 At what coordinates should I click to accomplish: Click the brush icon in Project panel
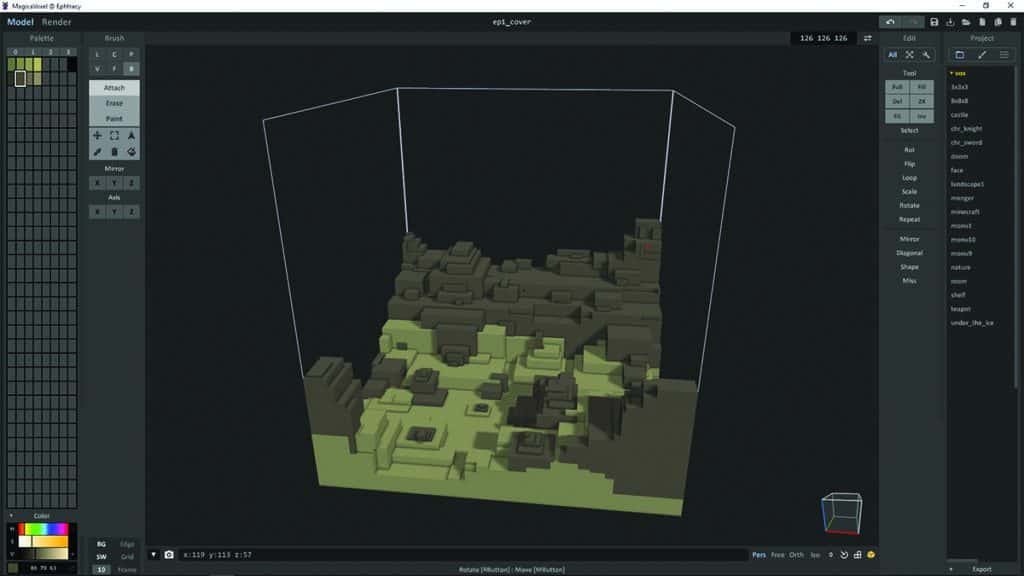point(982,55)
